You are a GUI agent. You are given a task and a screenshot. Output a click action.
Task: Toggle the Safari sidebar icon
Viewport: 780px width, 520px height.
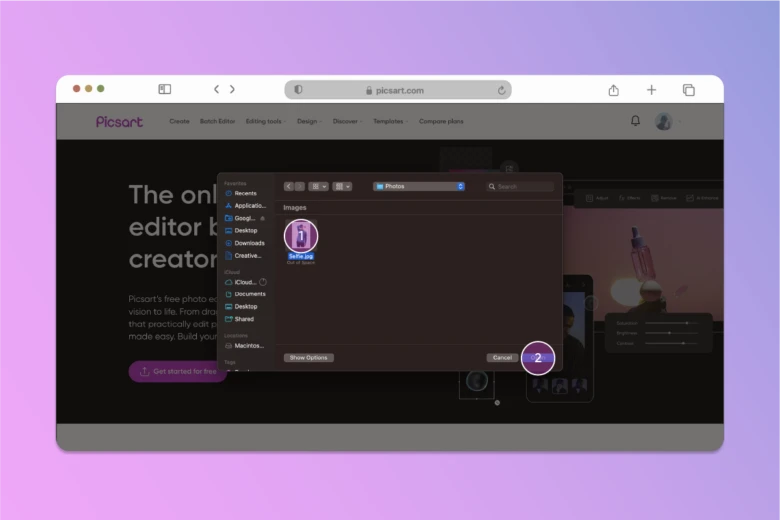click(165, 89)
